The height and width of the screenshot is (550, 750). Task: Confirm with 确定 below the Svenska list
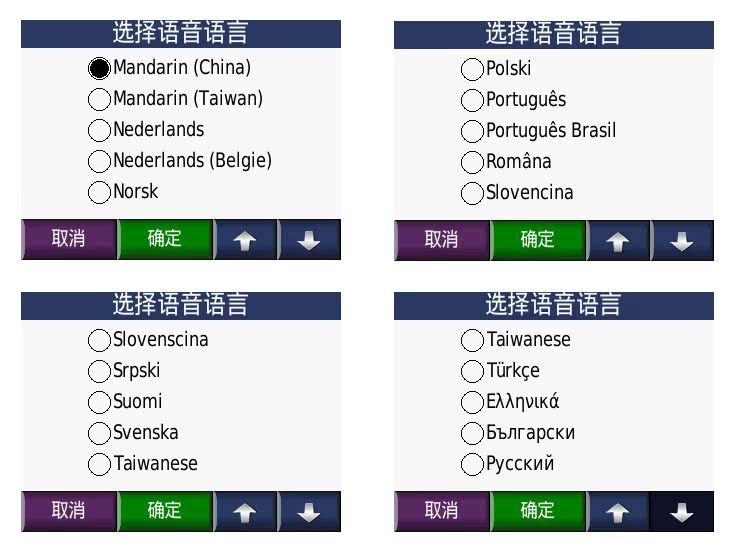tap(165, 511)
